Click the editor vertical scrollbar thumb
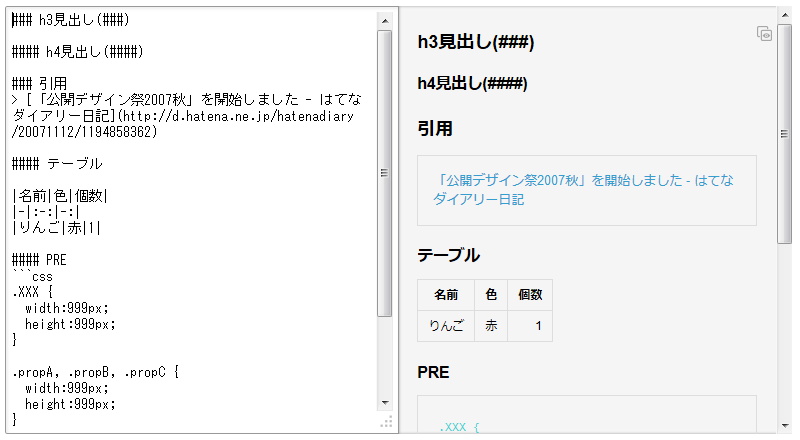Screen dimensions: 800x440 (x=385, y=173)
